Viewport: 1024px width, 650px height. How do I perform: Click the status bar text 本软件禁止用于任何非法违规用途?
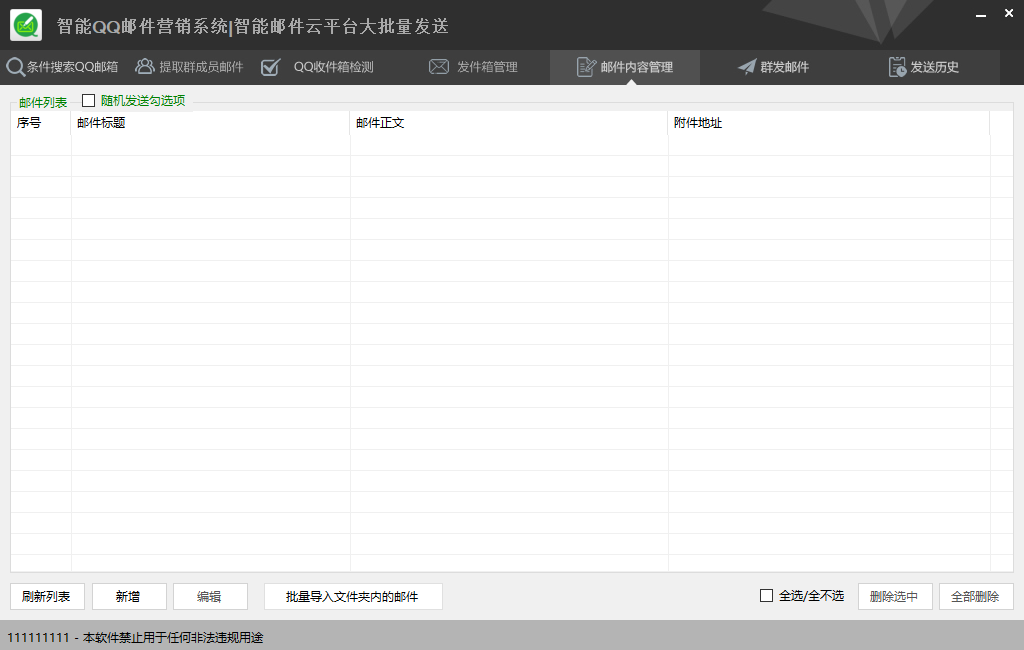click(x=173, y=638)
